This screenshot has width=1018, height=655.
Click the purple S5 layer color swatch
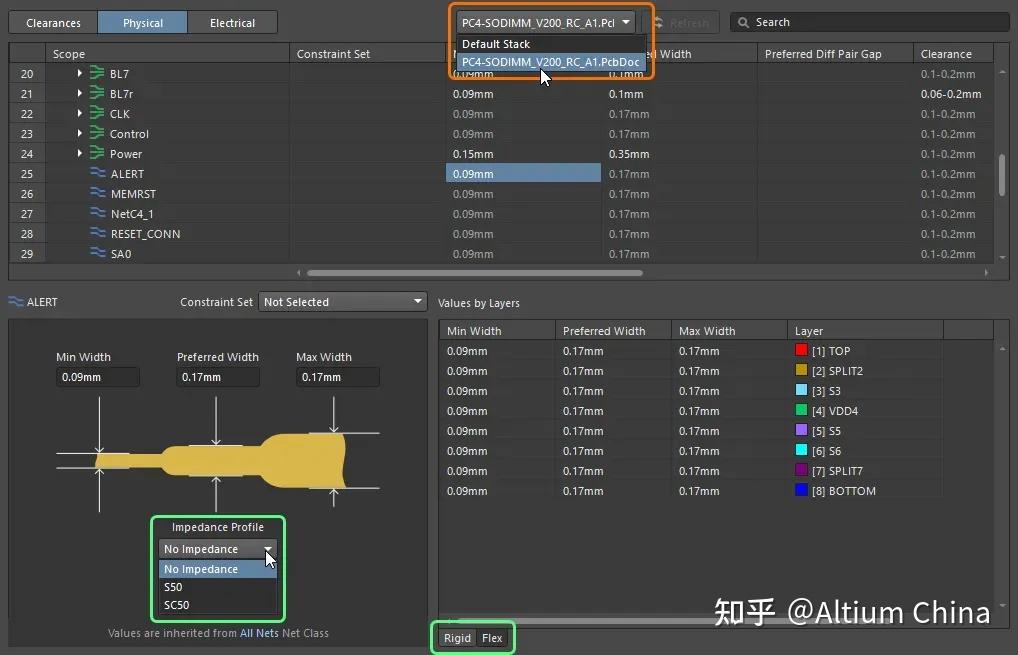[801, 430]
